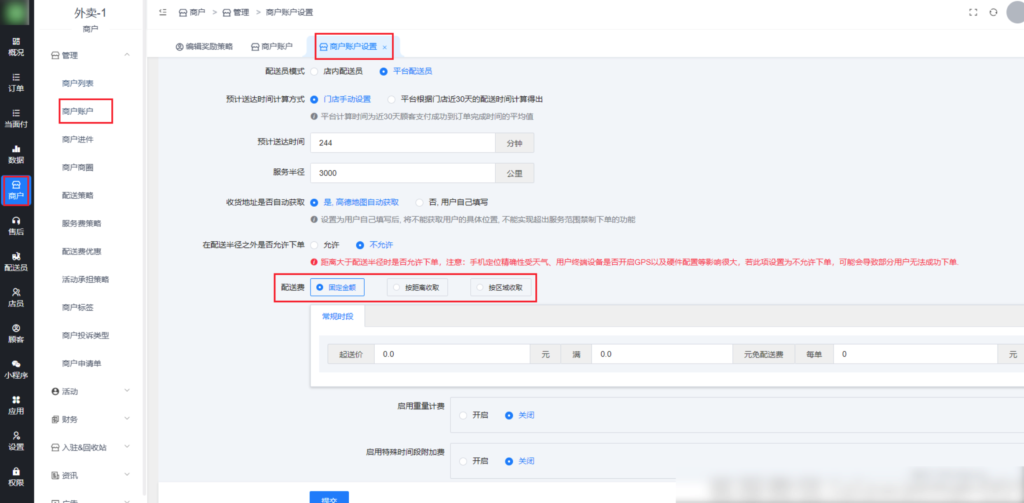Focus the 服务半径 field showing 3000

[x=403, y=173]
